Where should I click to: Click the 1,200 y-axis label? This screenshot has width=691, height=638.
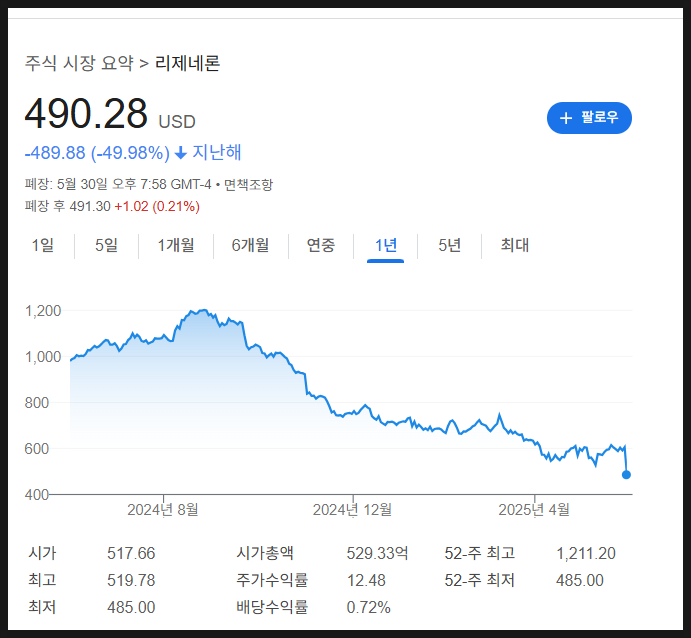tap(43, 311)
